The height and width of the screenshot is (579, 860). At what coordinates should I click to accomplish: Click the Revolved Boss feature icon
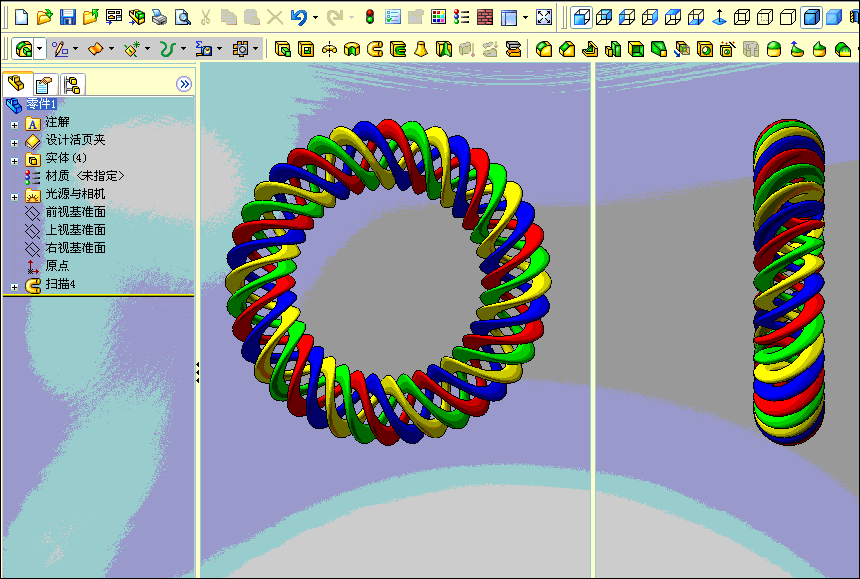tap(329, 49)
